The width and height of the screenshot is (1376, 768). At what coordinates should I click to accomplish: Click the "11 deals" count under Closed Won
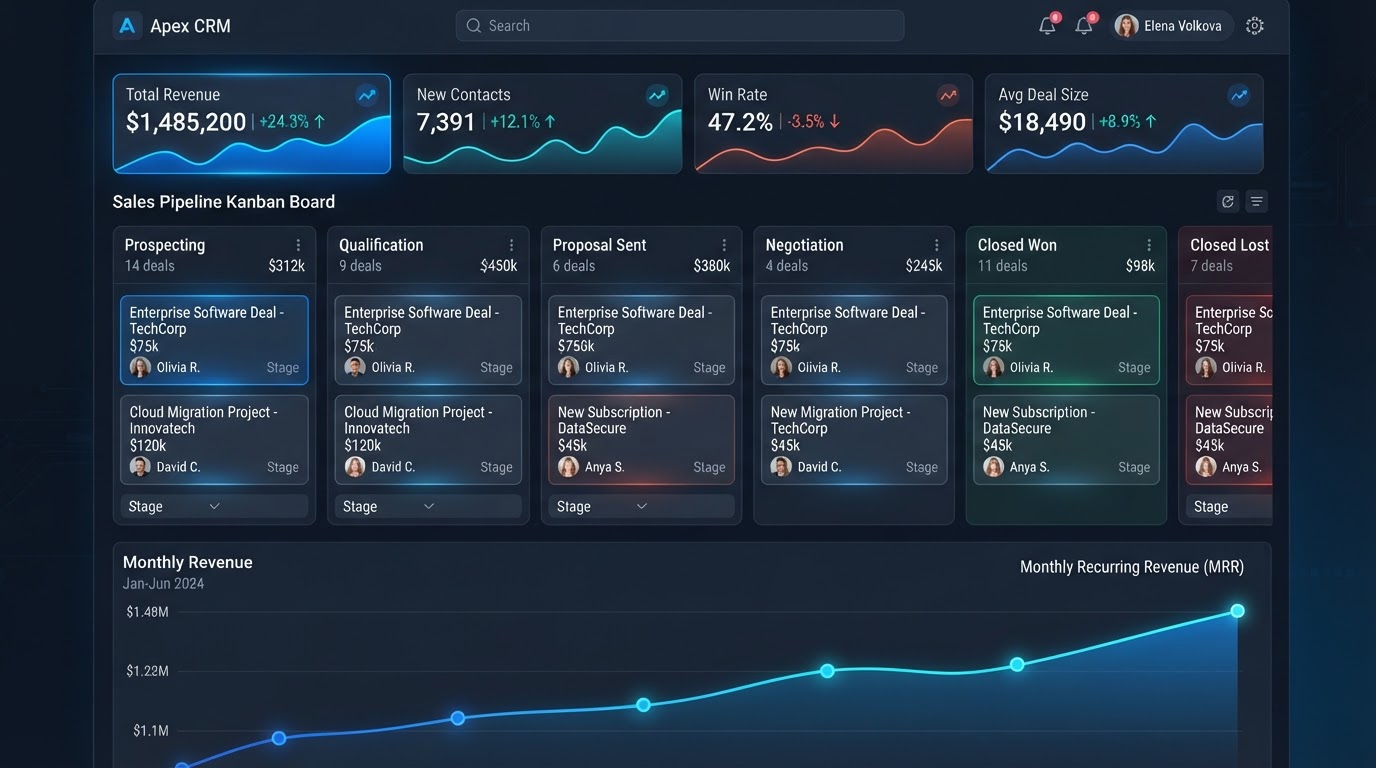(1003, 266)
